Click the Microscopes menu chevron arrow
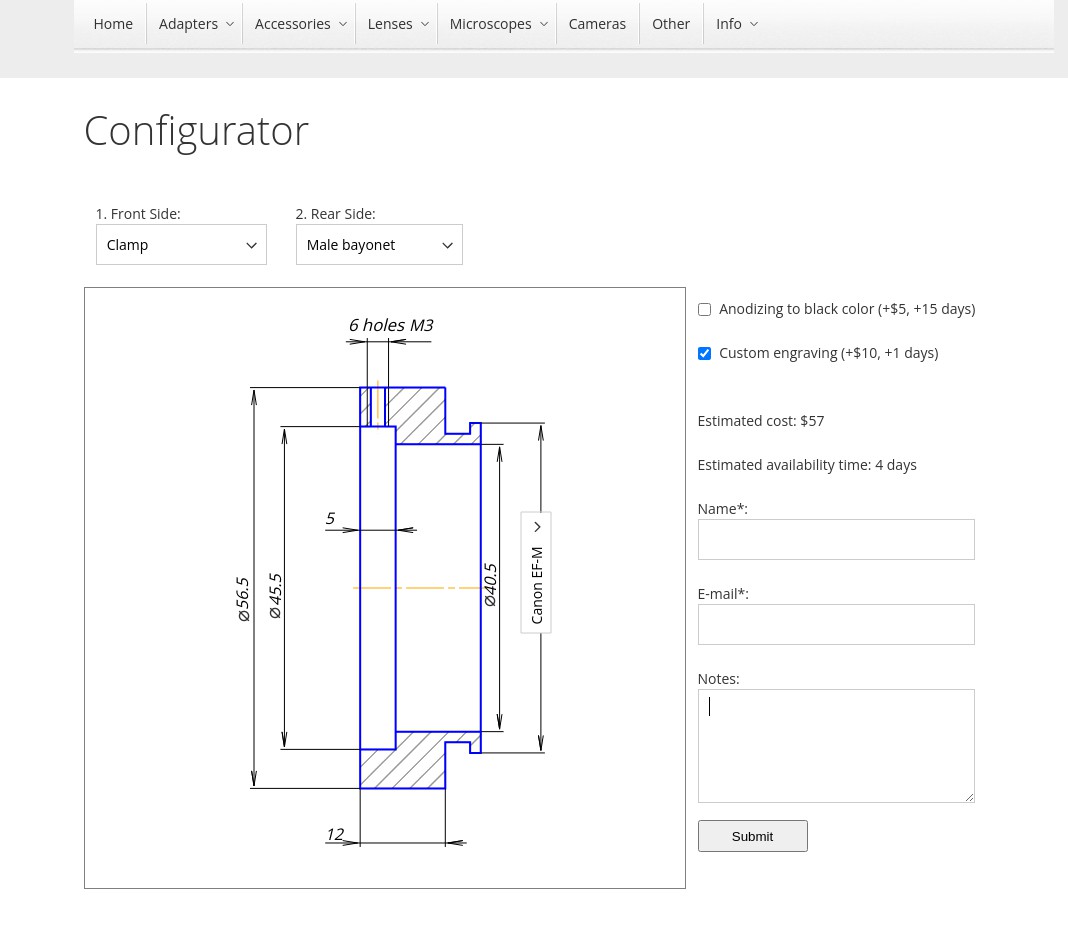The height and width of the screenshot is (933, 1068). click(544, 24)
